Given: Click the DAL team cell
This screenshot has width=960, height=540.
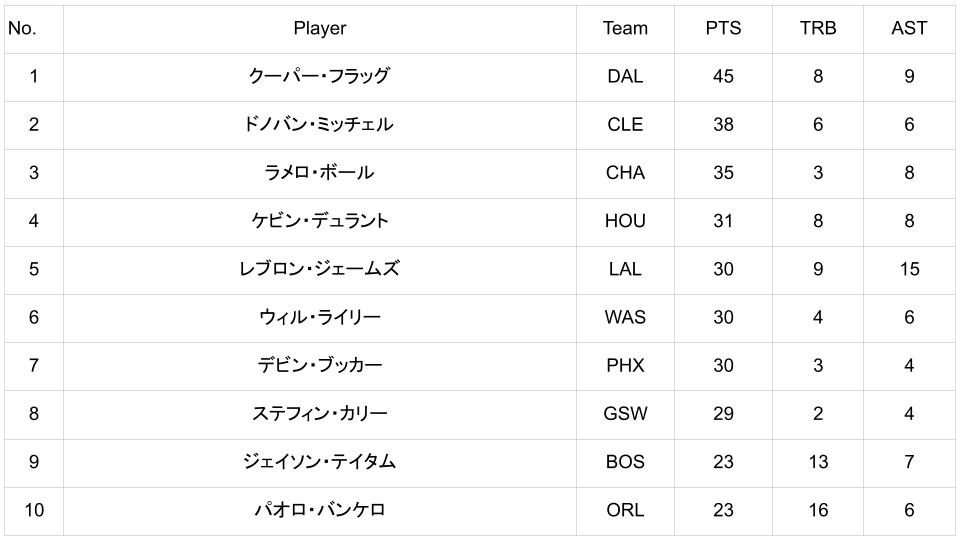Looking at the screenshot, I should (x=625, y=76).
